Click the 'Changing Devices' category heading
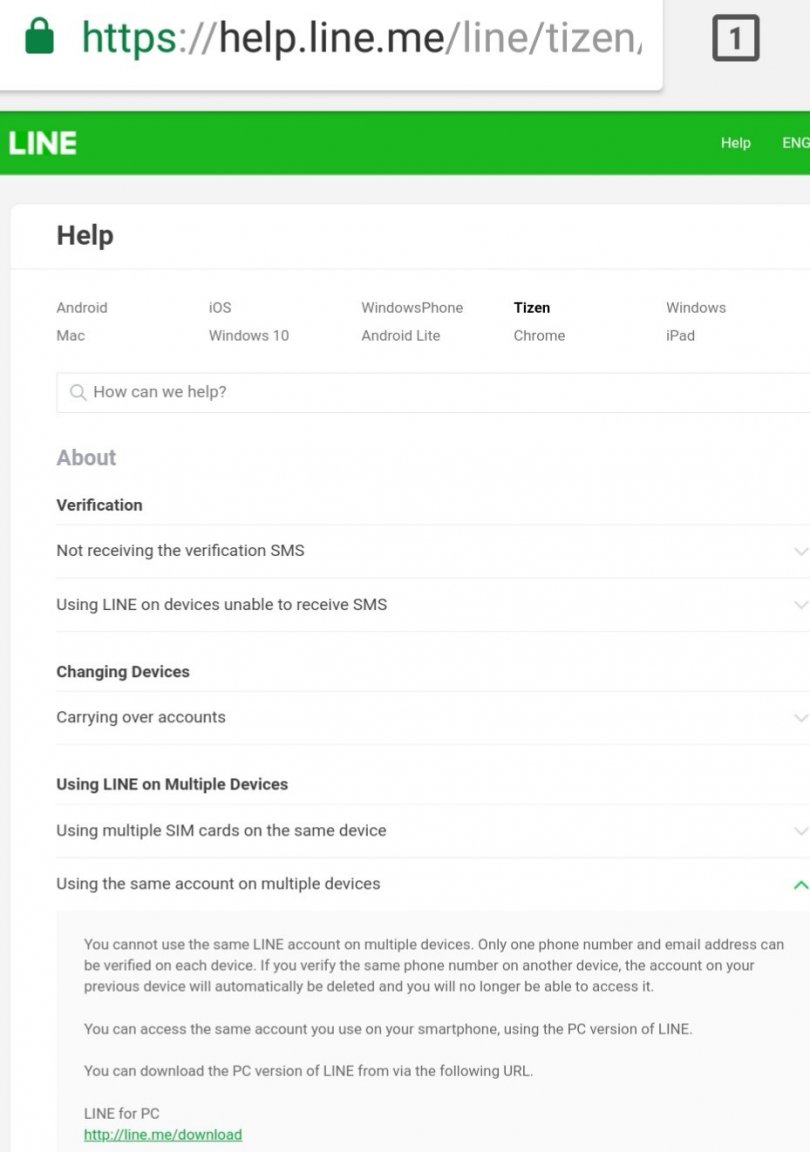 123,672
